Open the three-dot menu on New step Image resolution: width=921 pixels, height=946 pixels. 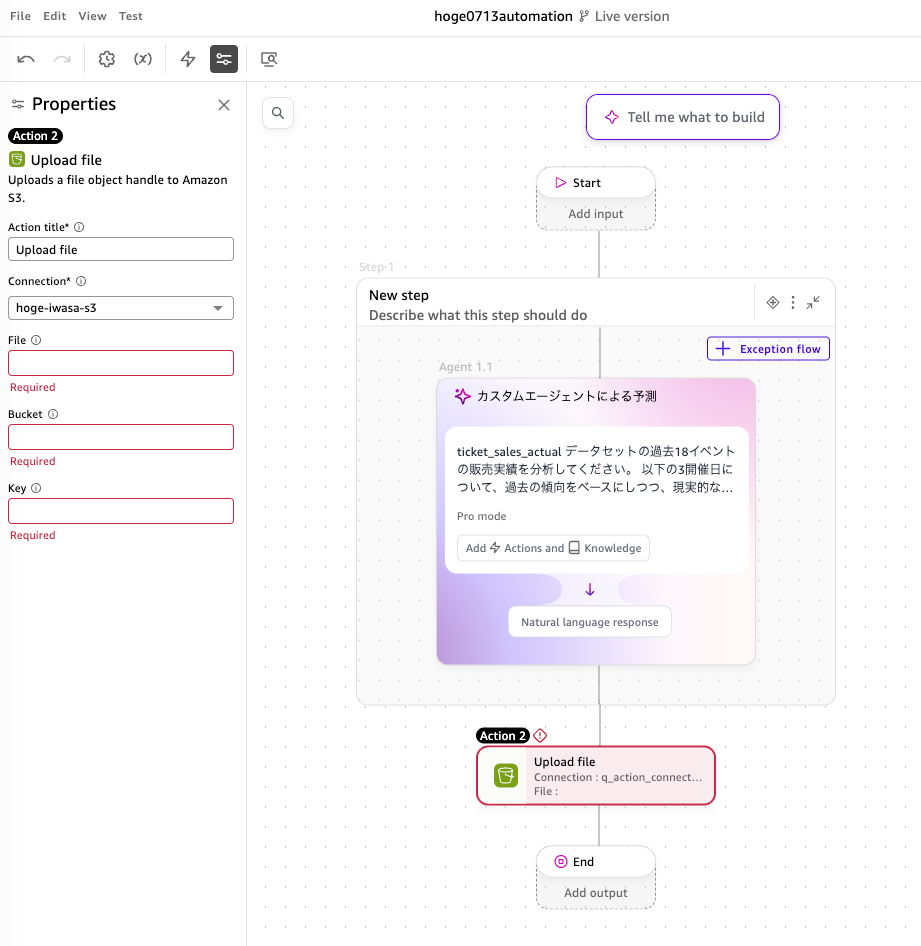pos(793,302)
